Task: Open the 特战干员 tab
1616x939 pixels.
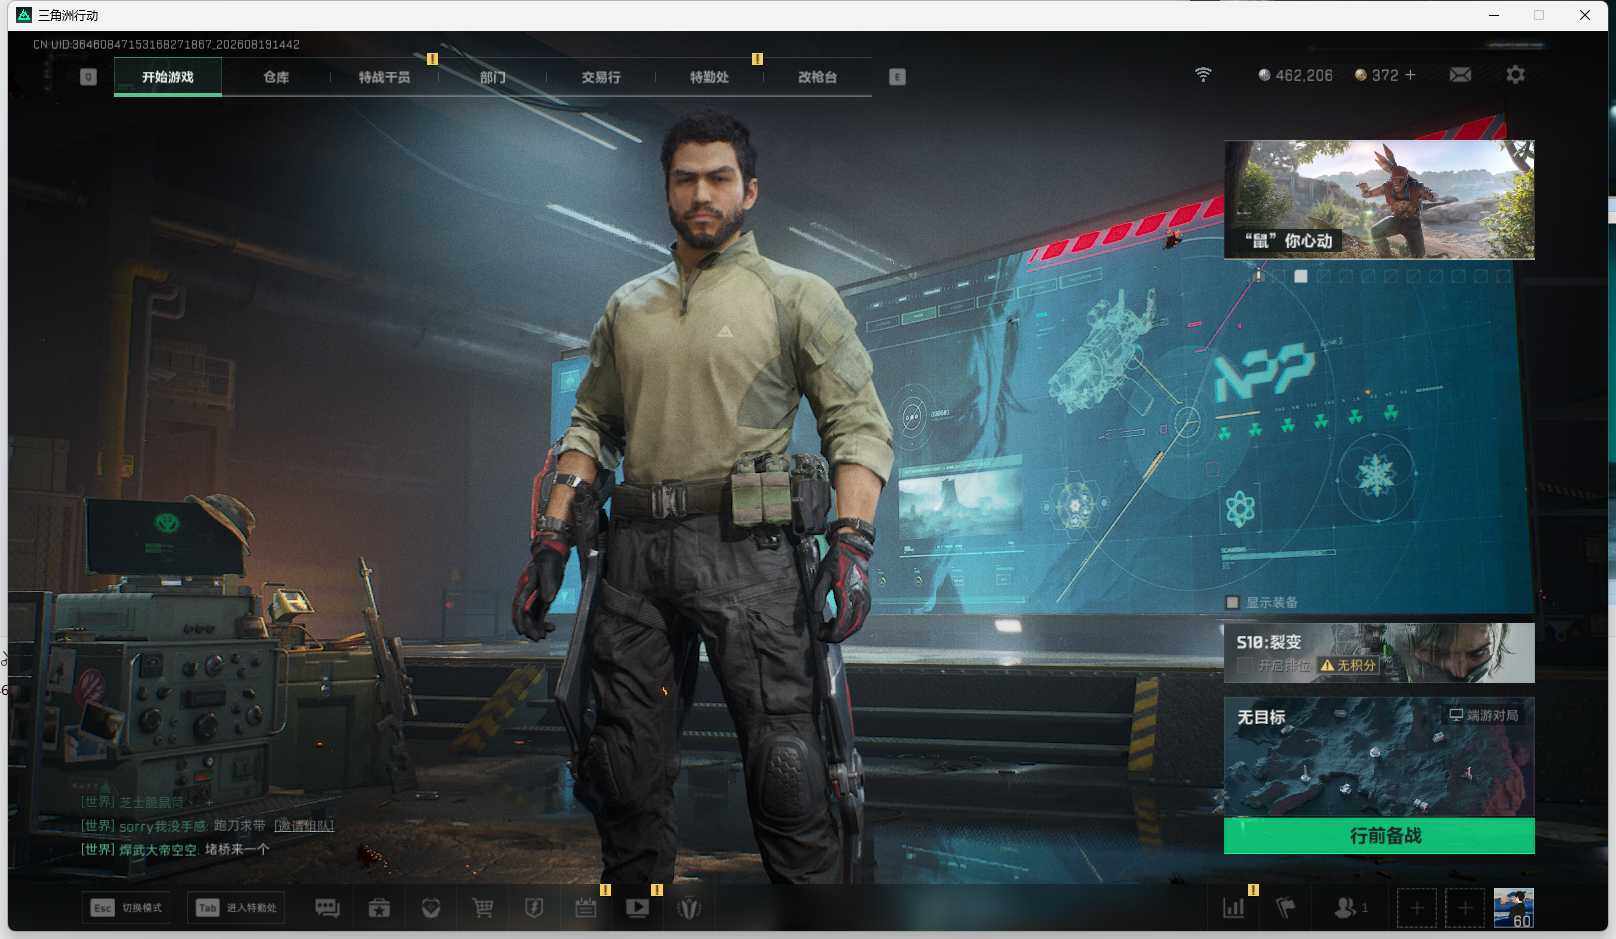Action: point(384,77)
